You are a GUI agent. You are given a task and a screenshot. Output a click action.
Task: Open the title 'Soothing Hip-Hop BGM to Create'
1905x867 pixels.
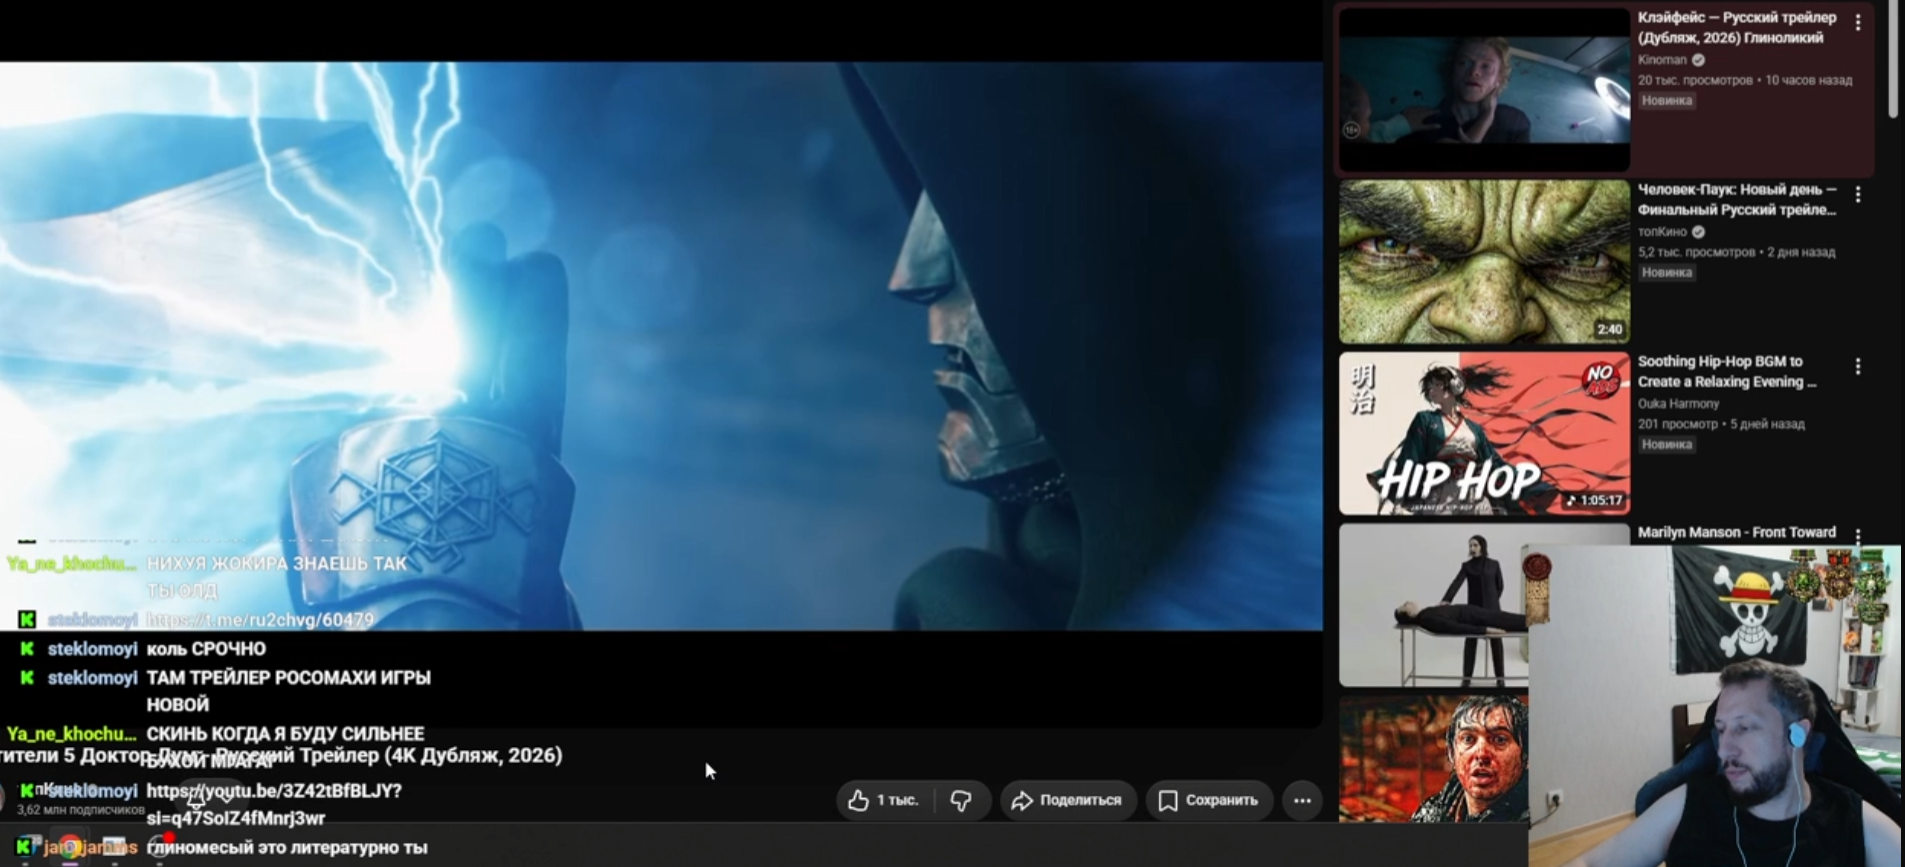[x=1727, y=371]
